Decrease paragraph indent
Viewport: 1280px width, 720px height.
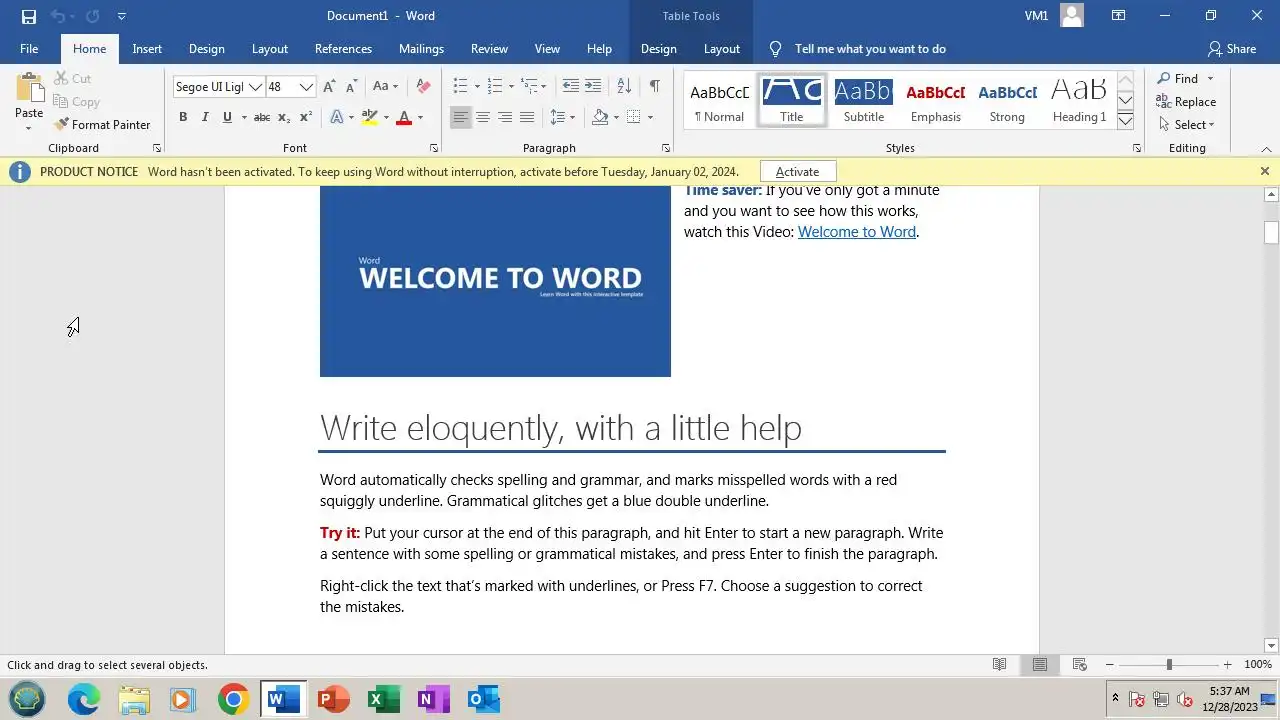[570, 86]
